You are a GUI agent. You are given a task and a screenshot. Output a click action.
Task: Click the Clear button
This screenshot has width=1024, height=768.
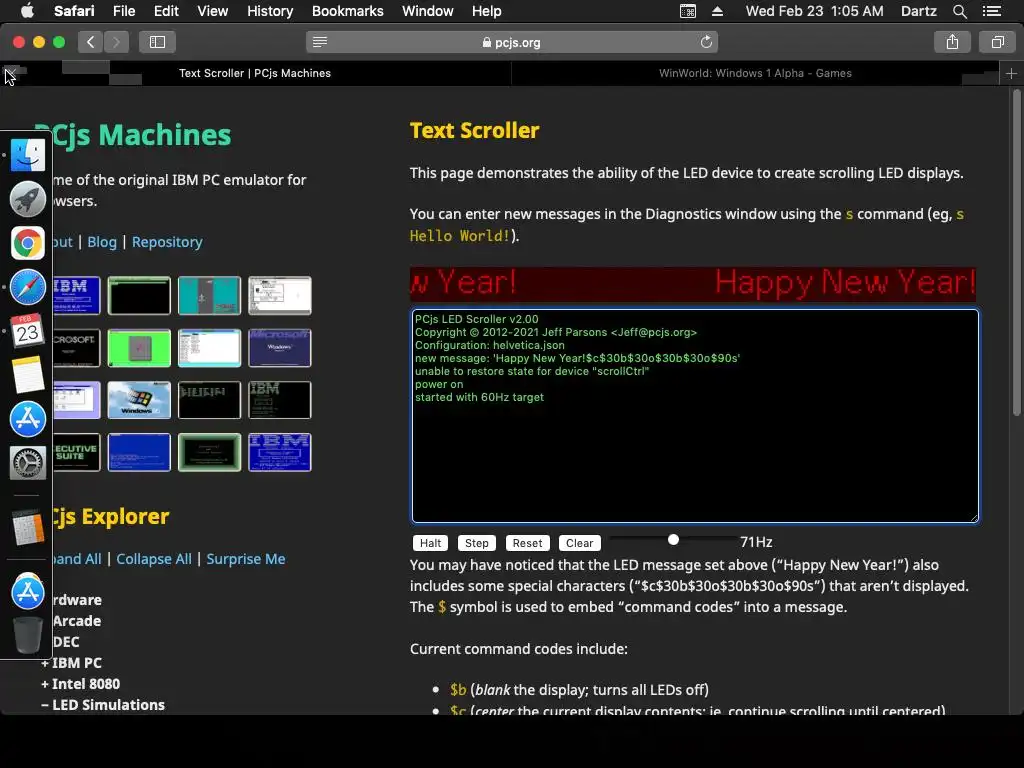(x=579, y=543)
